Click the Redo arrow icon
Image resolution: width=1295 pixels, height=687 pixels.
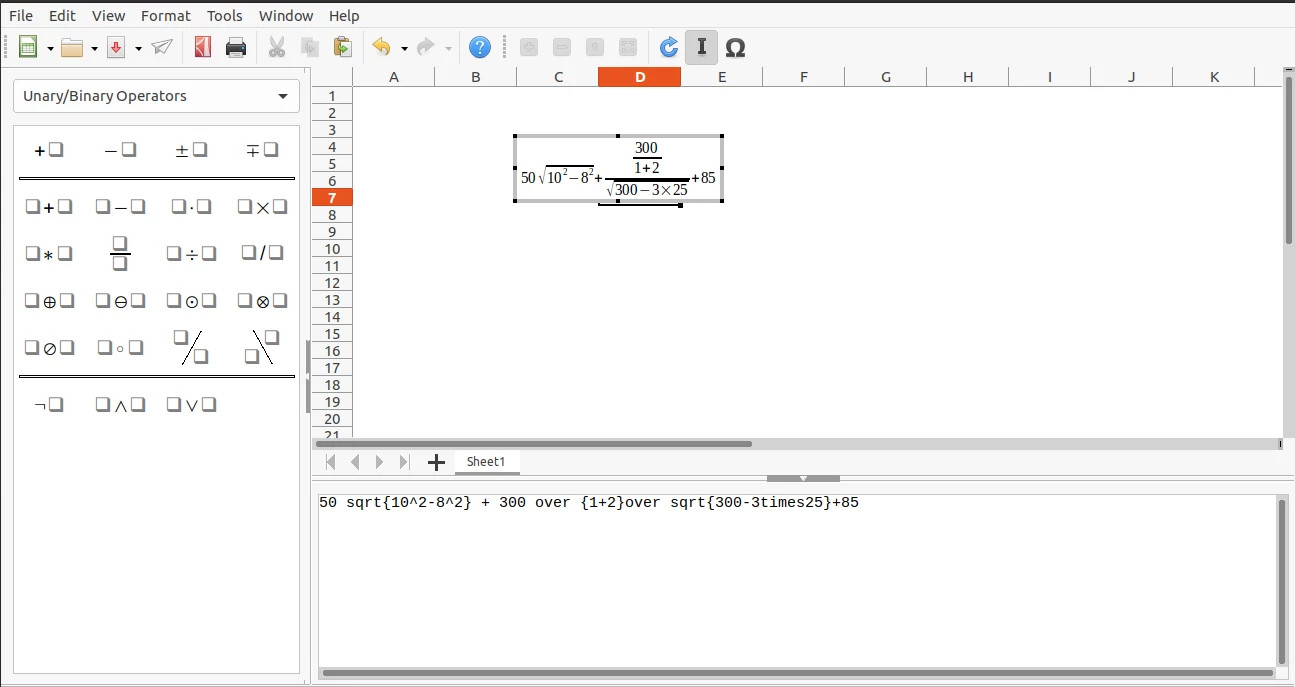tap(425, 47)
